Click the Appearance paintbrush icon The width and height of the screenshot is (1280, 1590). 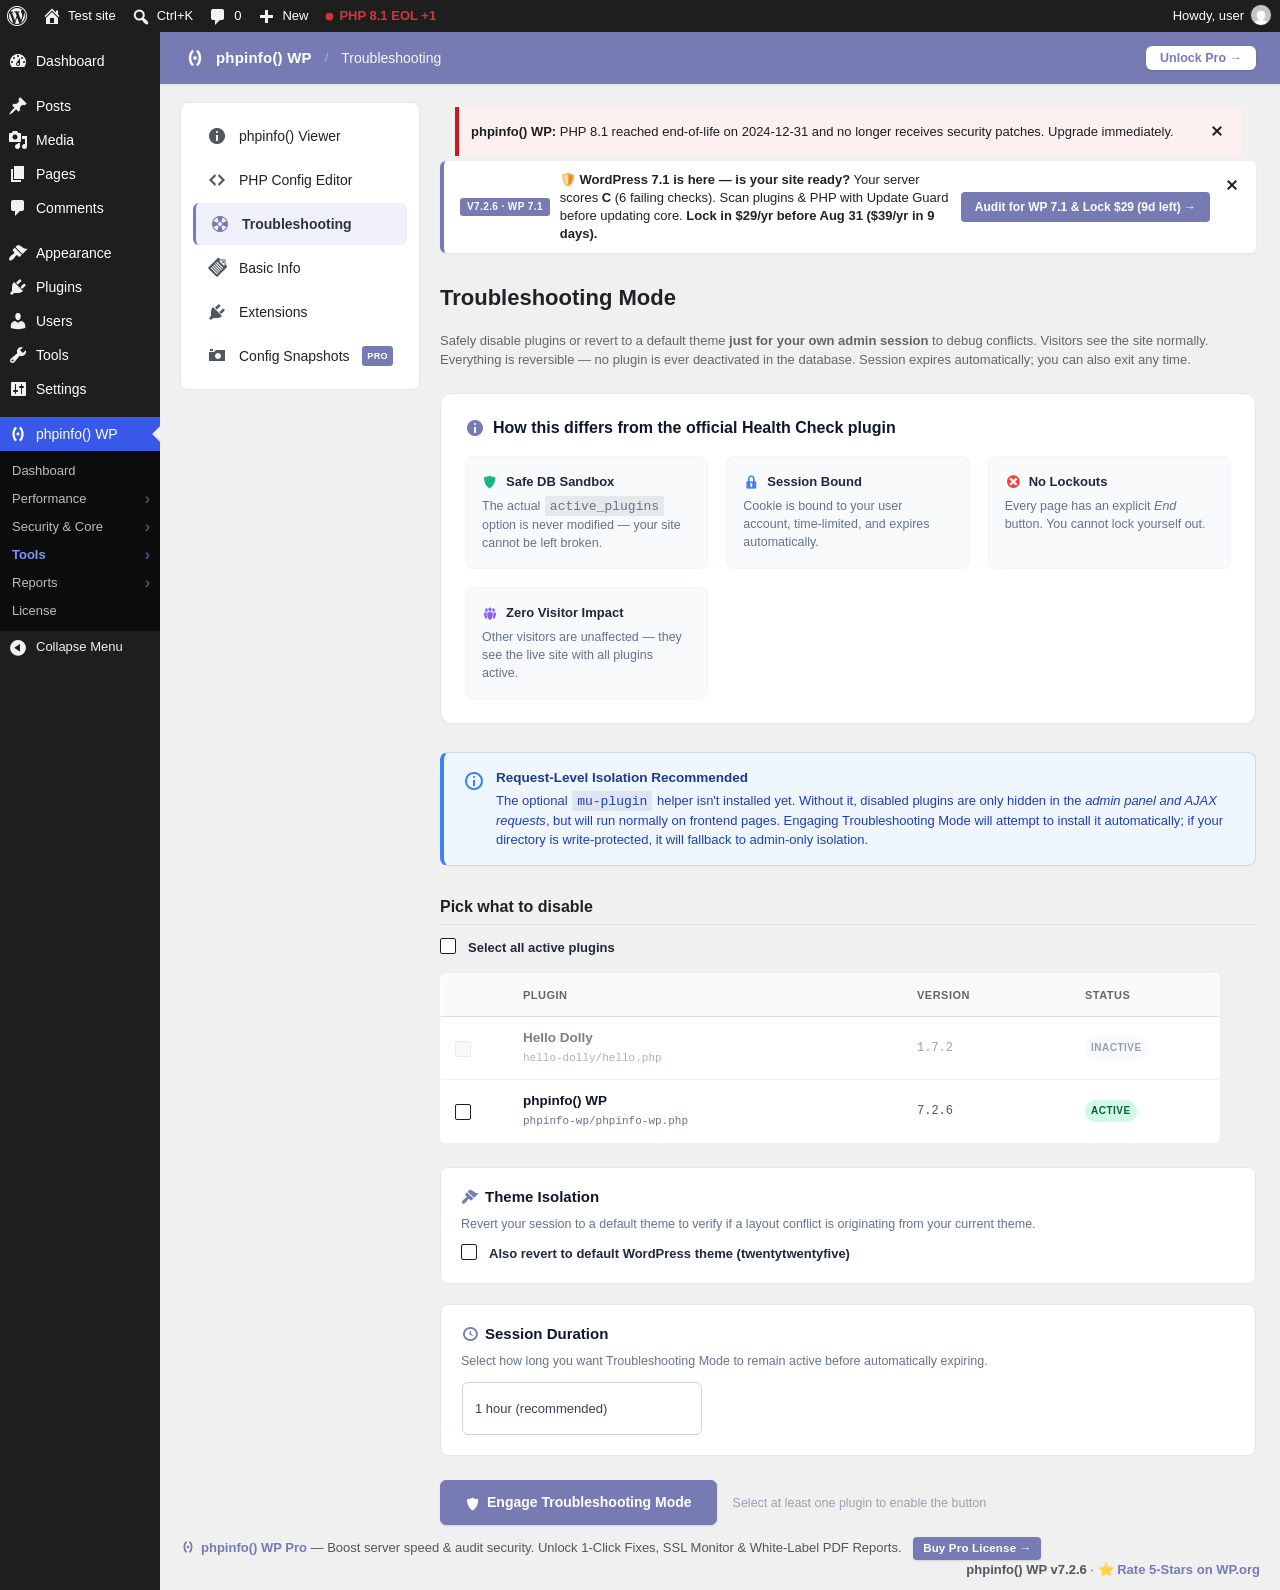tap(18, 253)
